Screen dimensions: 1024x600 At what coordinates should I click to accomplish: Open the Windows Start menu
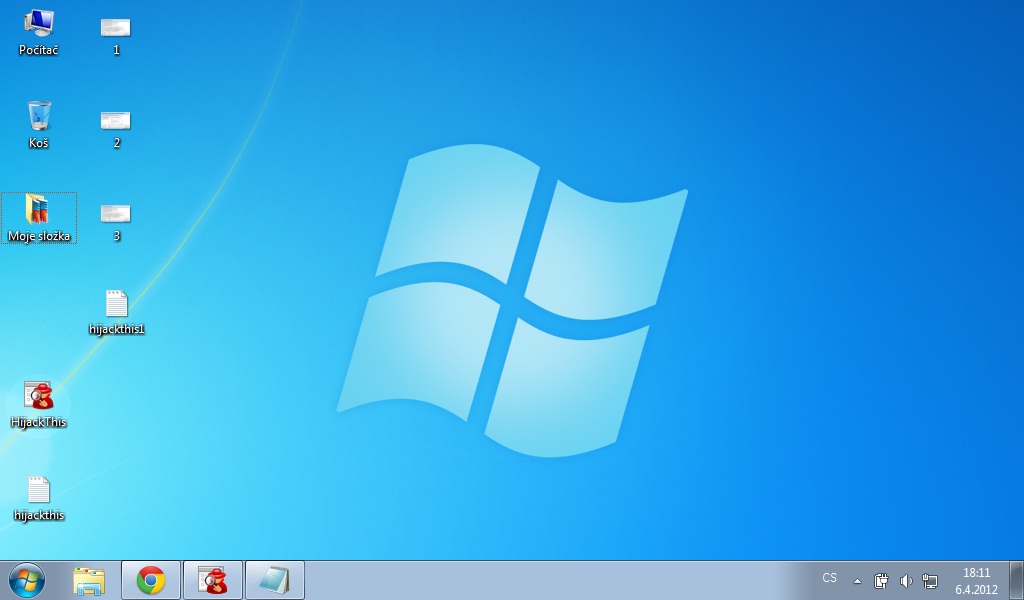click(27, 580)
